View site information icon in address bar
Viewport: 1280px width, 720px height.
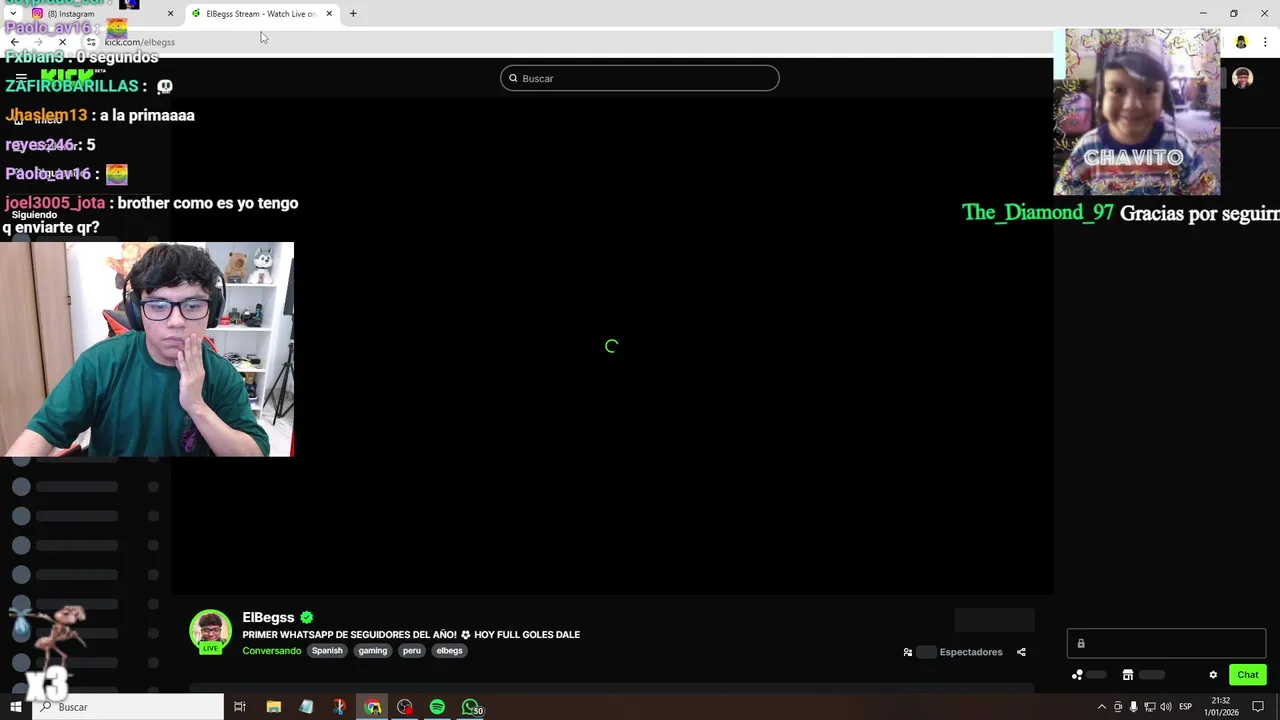click(x=91, y=42)
